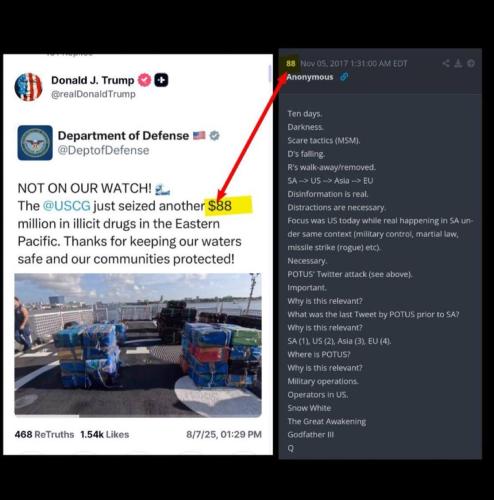Click the 8/7/25, 01:29 PM timestamp
The image size is (494, 500).
click(224, 434)
